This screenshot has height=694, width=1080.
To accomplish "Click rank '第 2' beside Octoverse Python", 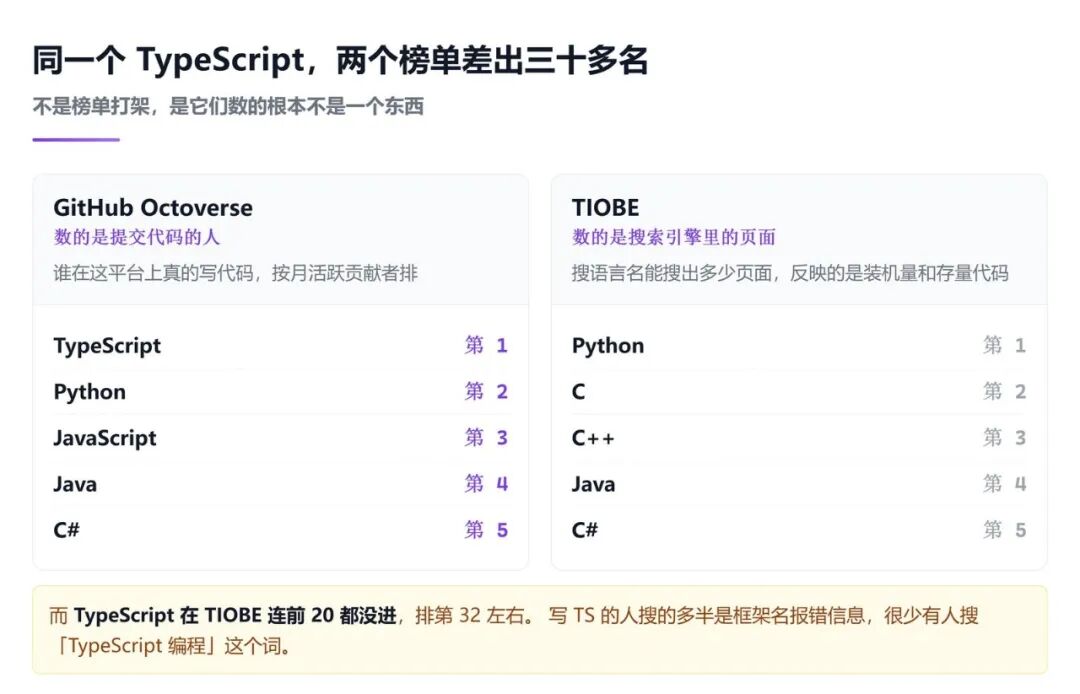I will [486, 391].
